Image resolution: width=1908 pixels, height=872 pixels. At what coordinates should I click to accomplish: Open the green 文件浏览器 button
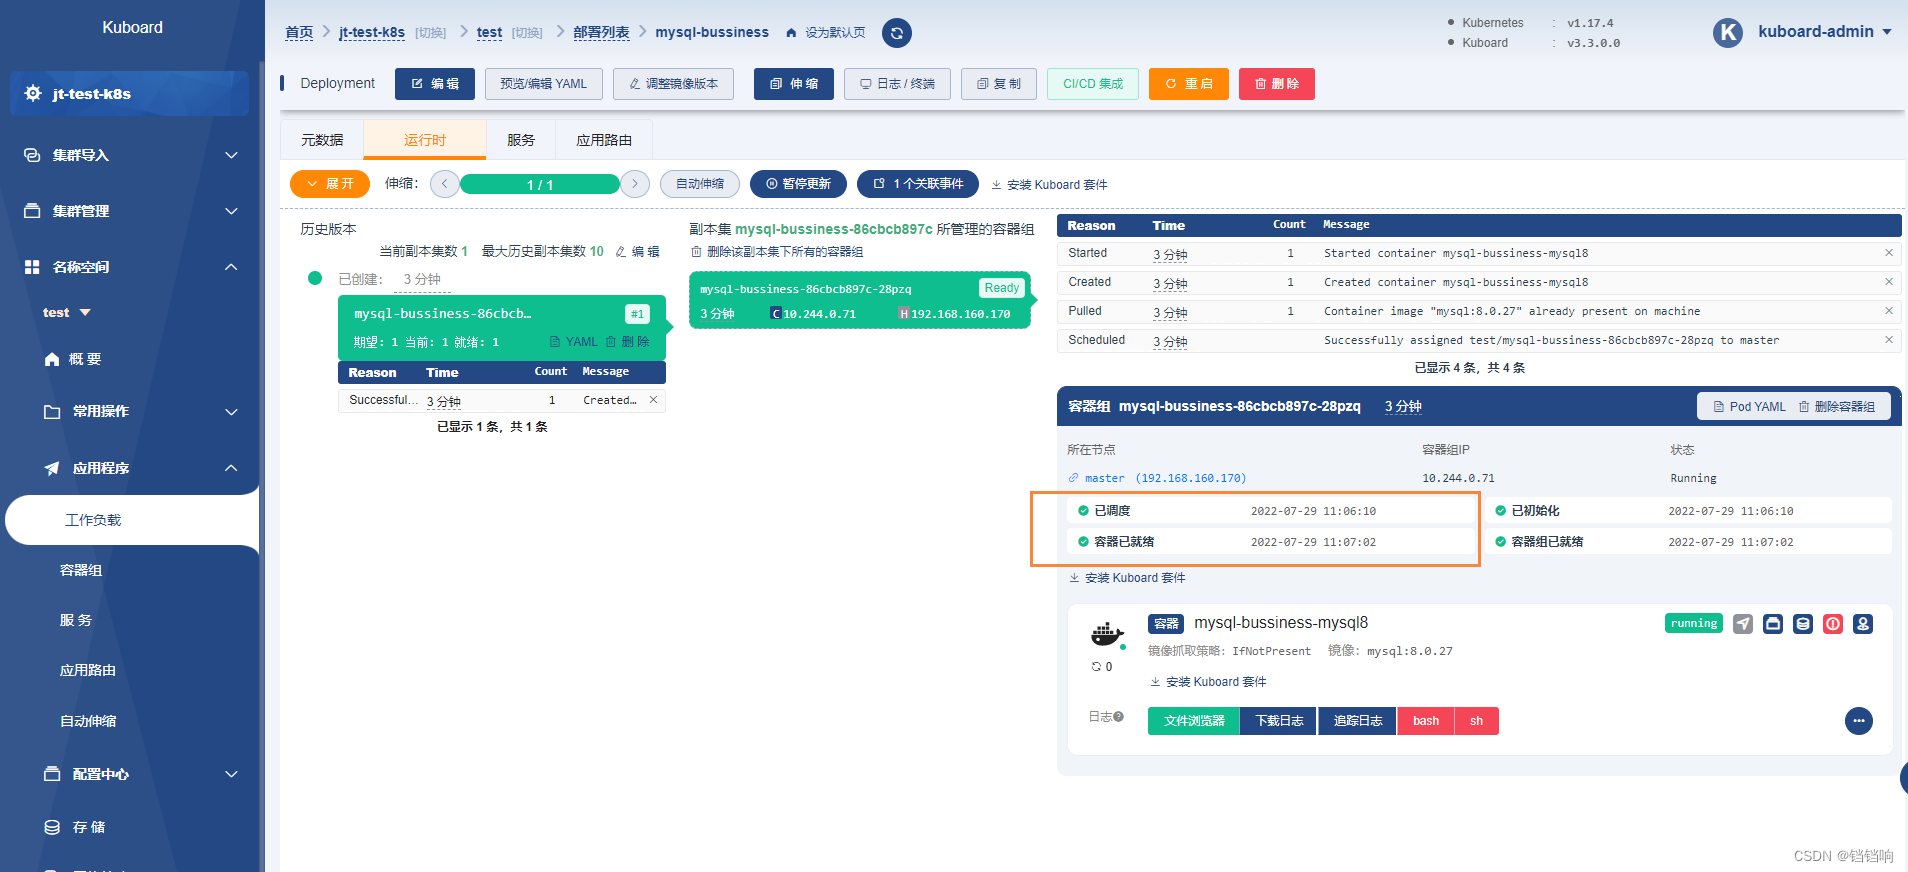click(1194, 721)
